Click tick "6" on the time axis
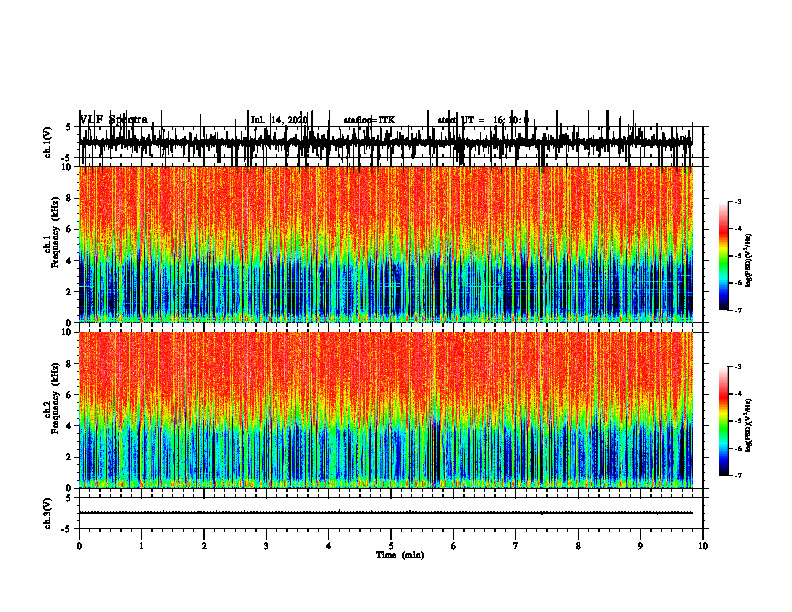 pyautogui.click(x=454, y=546)
